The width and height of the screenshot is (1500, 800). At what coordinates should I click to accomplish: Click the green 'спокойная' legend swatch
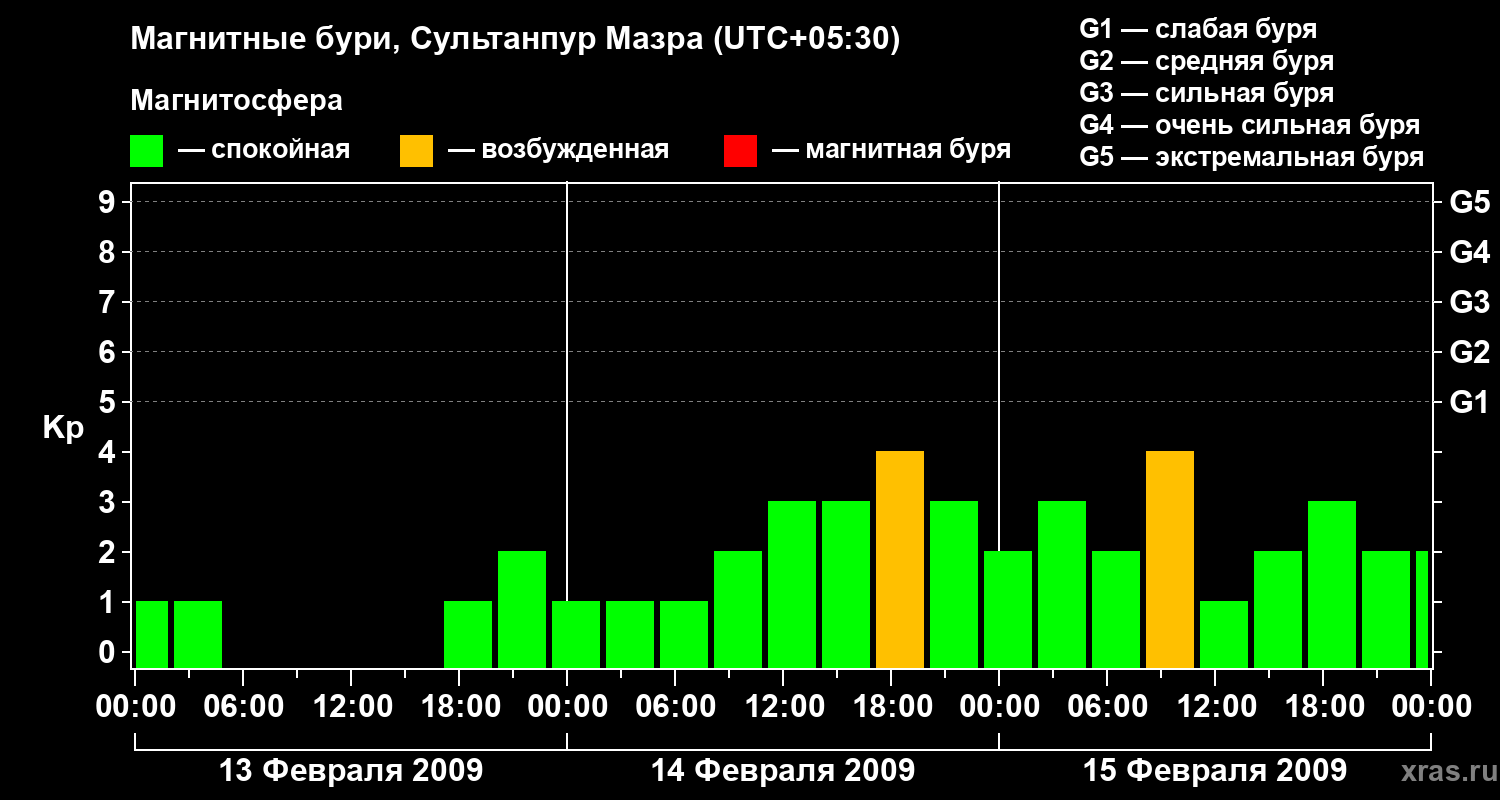(x=147, y=151)
